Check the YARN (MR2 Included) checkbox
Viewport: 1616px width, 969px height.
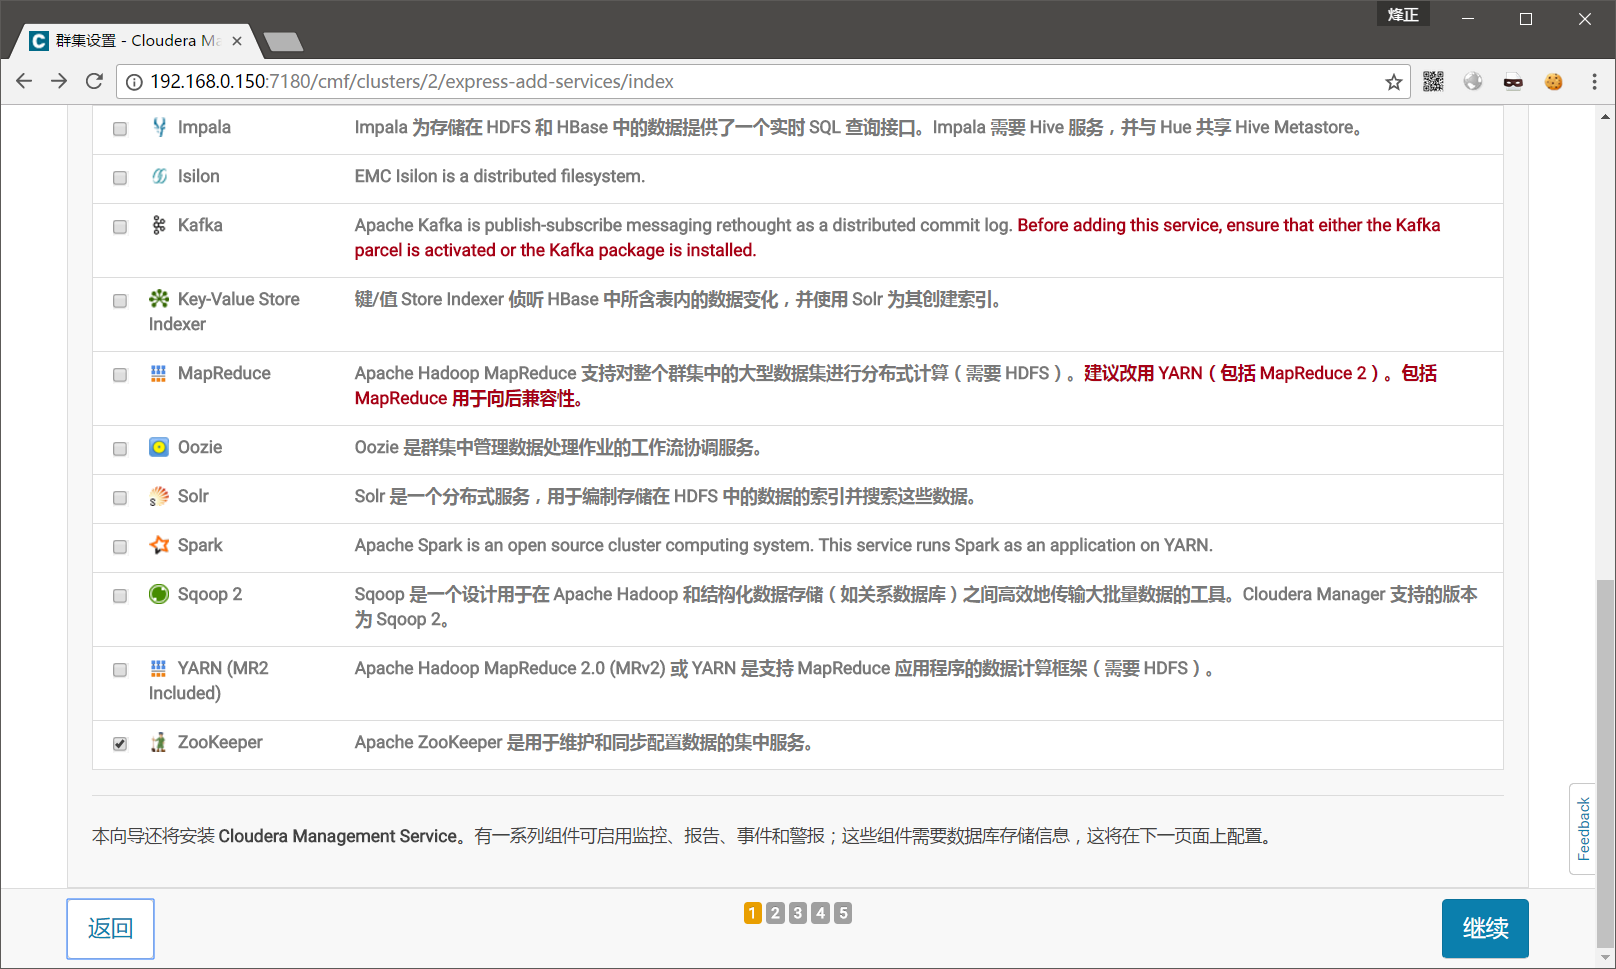click(x=120, y=670)
